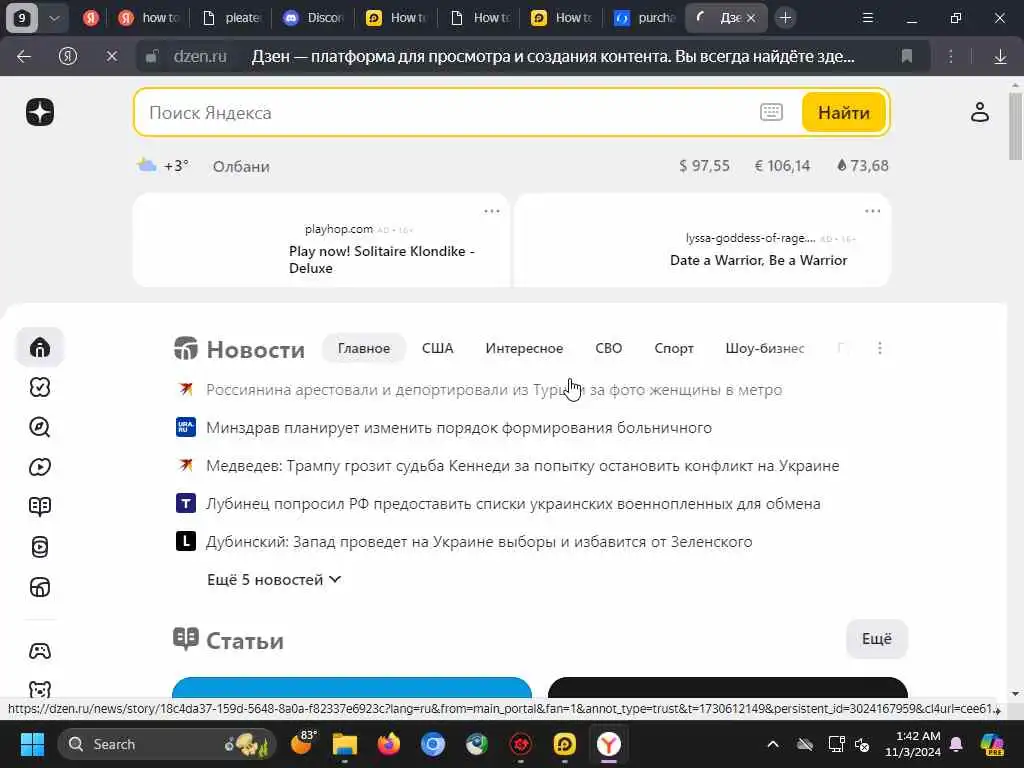
Task: Open a new browser tab
Action: tap(786, 18)
